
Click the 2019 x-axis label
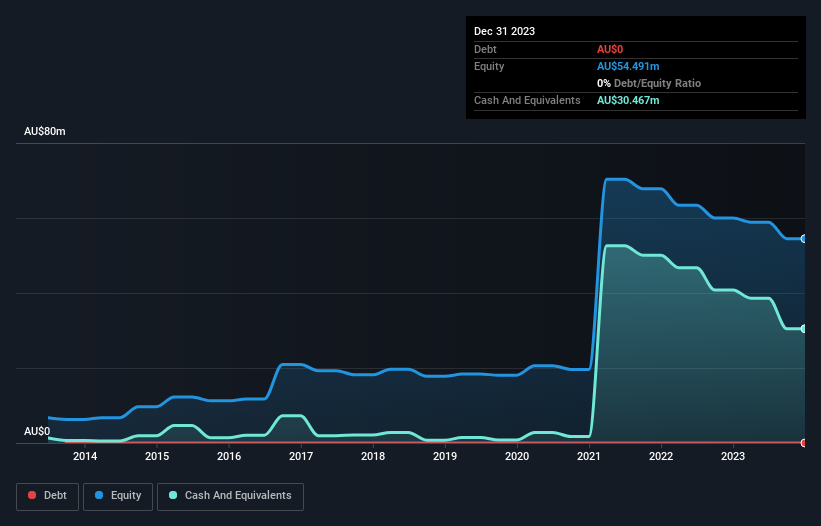click(445, 456)
